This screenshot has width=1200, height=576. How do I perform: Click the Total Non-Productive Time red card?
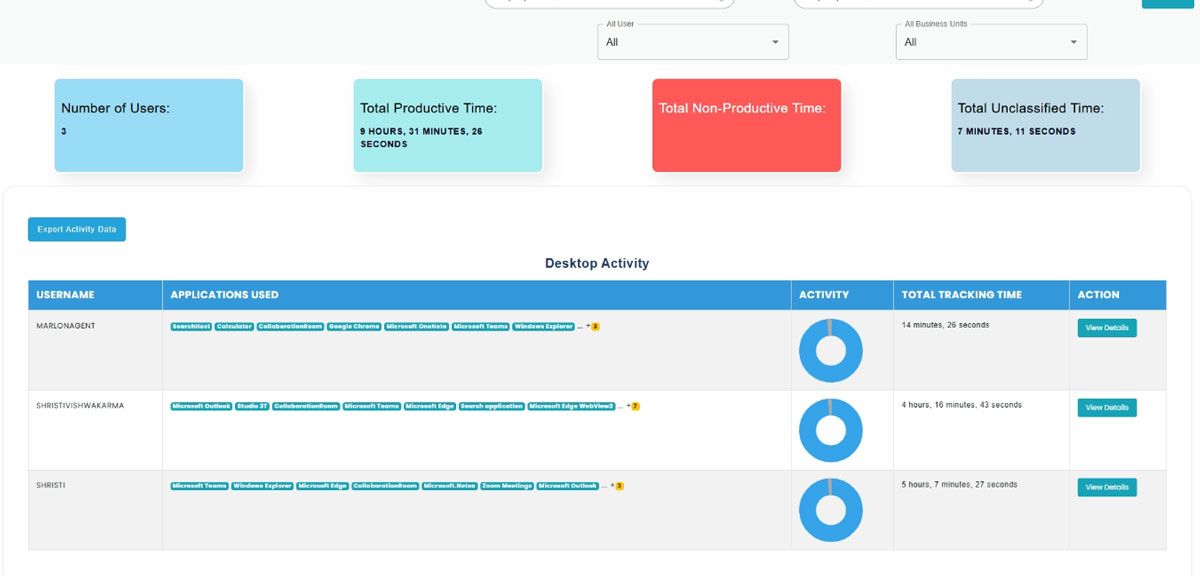tap(746, 125)
